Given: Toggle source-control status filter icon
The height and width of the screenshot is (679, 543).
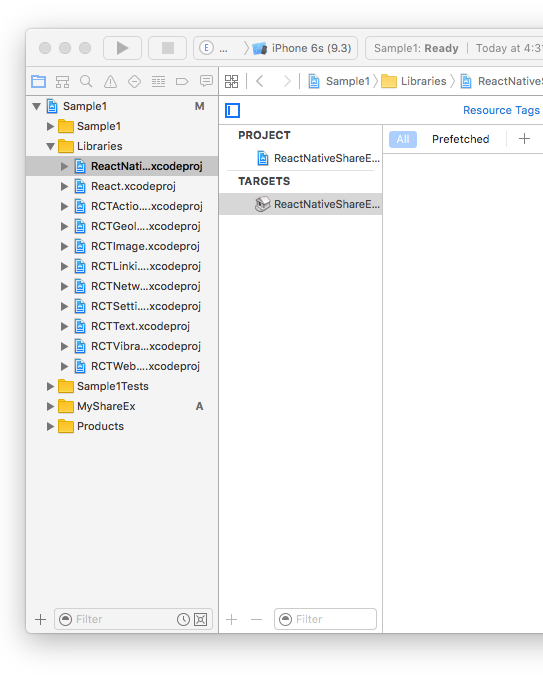Looking at the screenshot, I should pos(200,619).
